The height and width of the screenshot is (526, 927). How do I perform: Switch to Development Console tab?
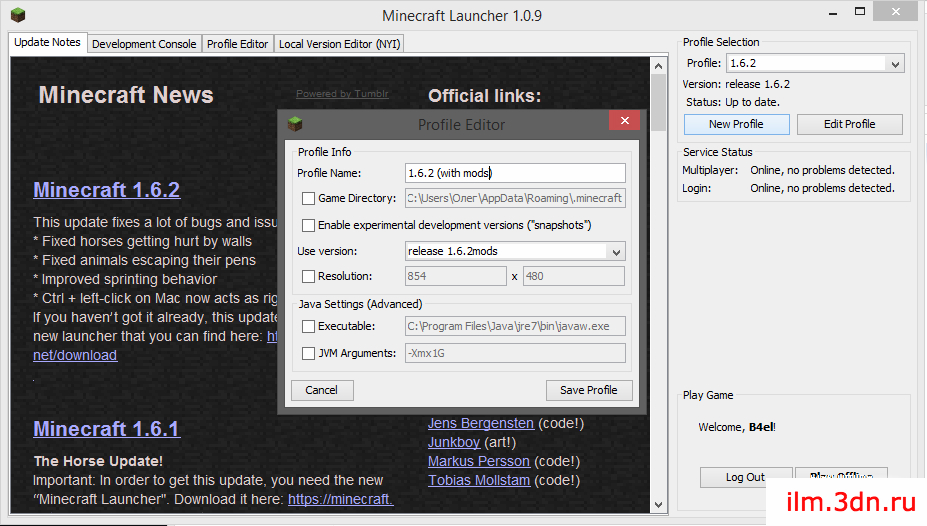[144, 44]
